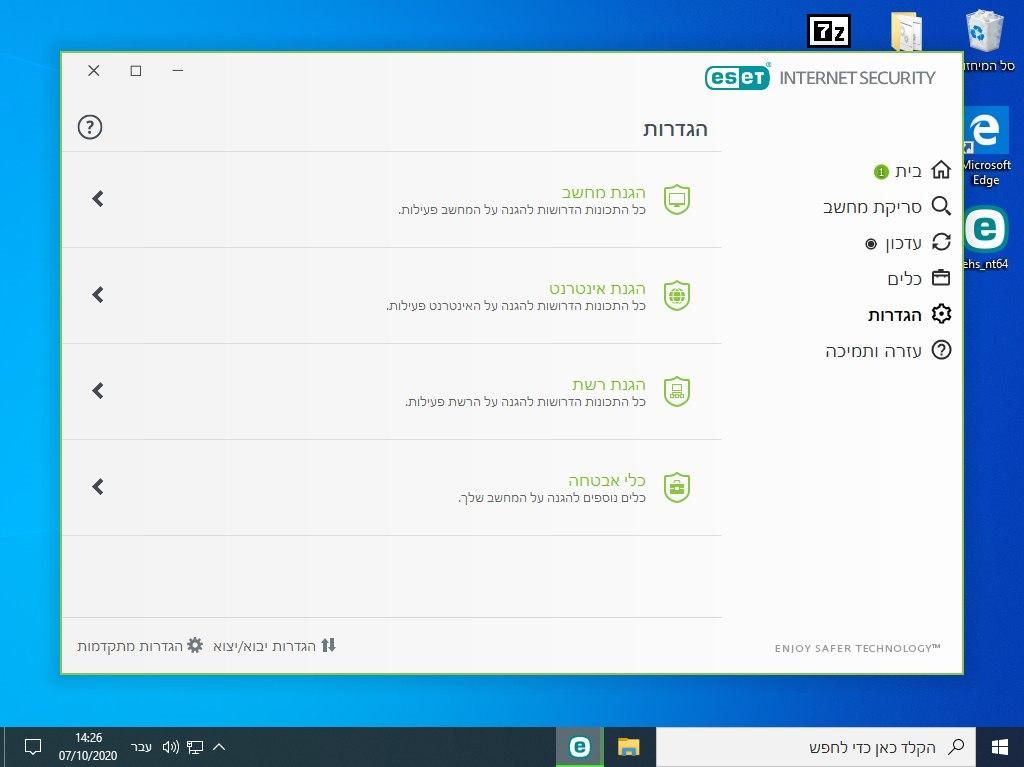Select the 7z desktop icon
Viewport: 1024px width, 767px height.
pyautogui.click(x=829, y=31)
